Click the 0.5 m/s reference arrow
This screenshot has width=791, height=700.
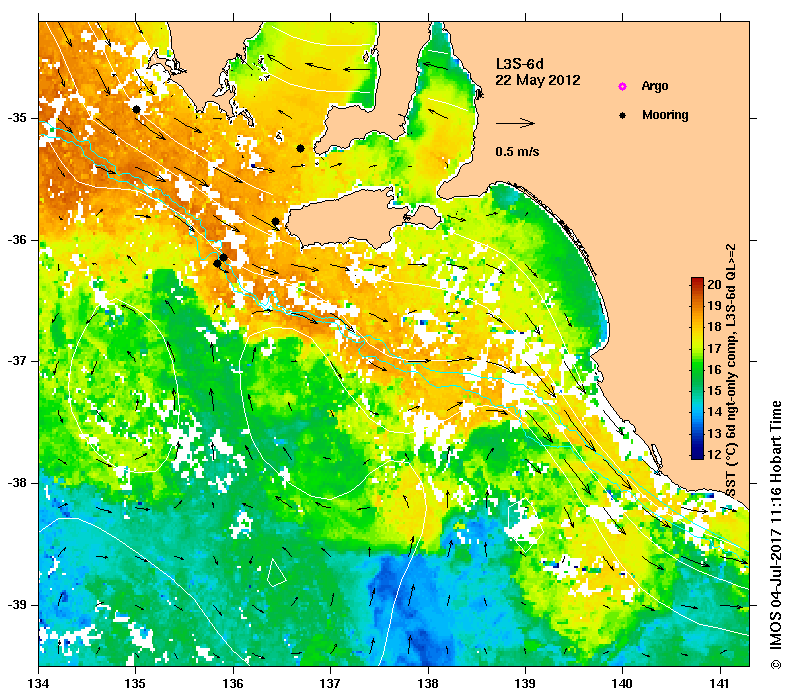pyautogui.click(x=515, y=123)
